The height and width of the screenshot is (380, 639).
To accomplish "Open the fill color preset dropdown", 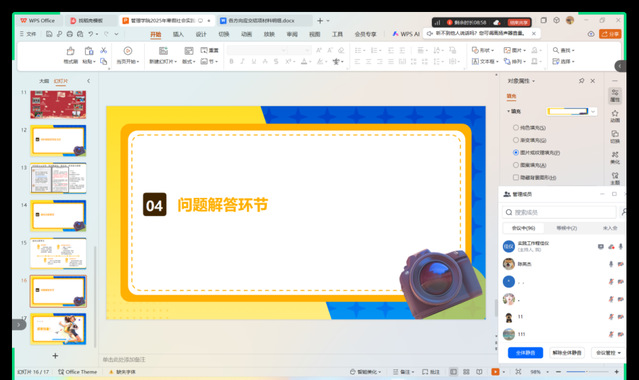I will click(593, 111).
